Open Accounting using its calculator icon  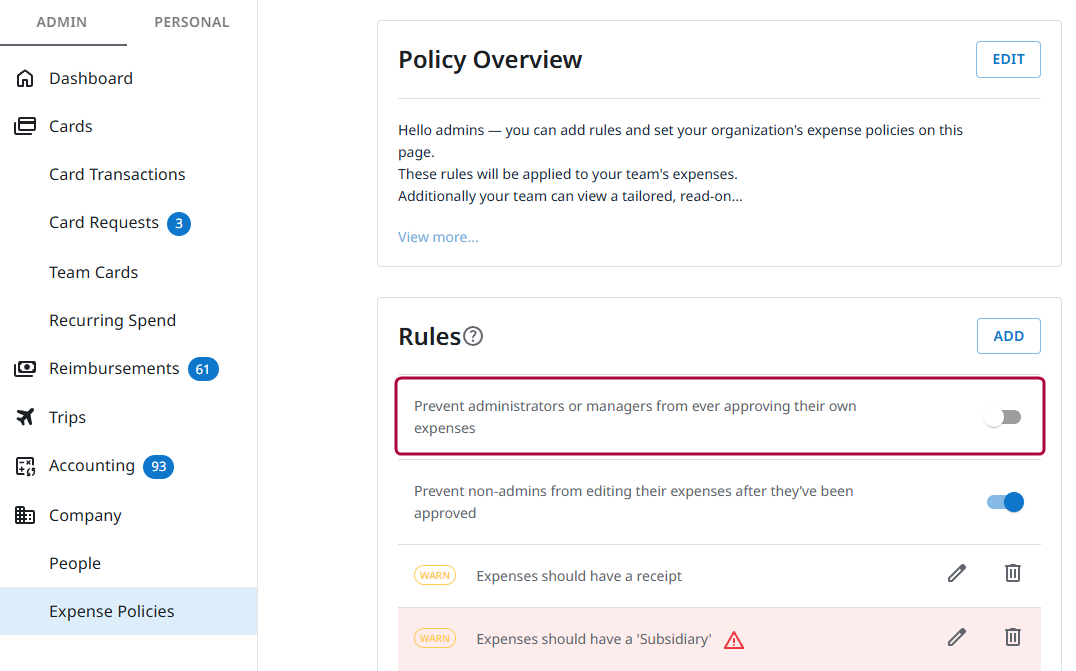click(24, 465)
